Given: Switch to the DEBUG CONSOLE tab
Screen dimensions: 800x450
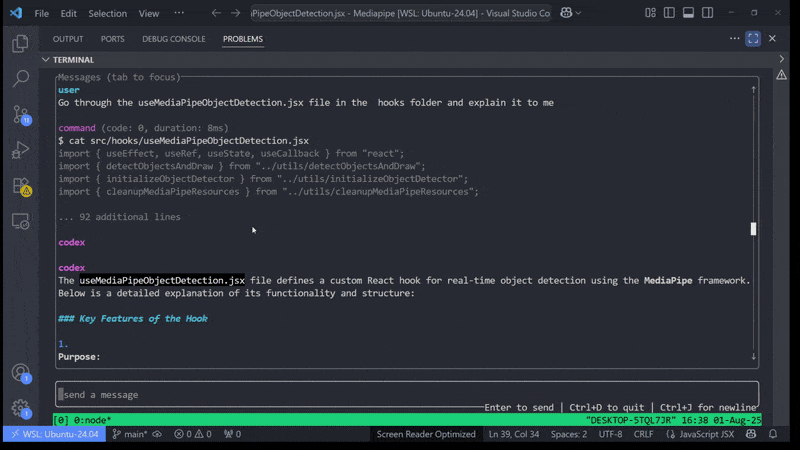Looking at the screenshot, I should [x=173, y=39].
